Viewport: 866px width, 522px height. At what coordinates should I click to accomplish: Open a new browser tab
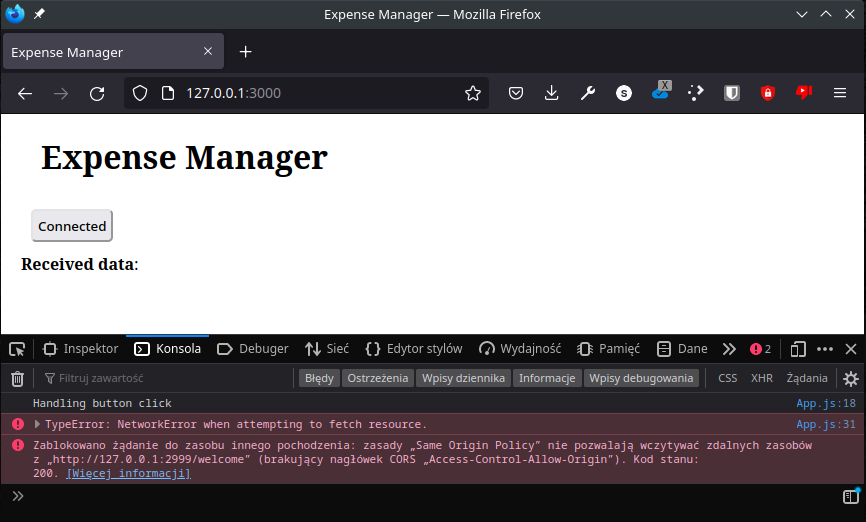pyautogui.click(x=245, y=52)
